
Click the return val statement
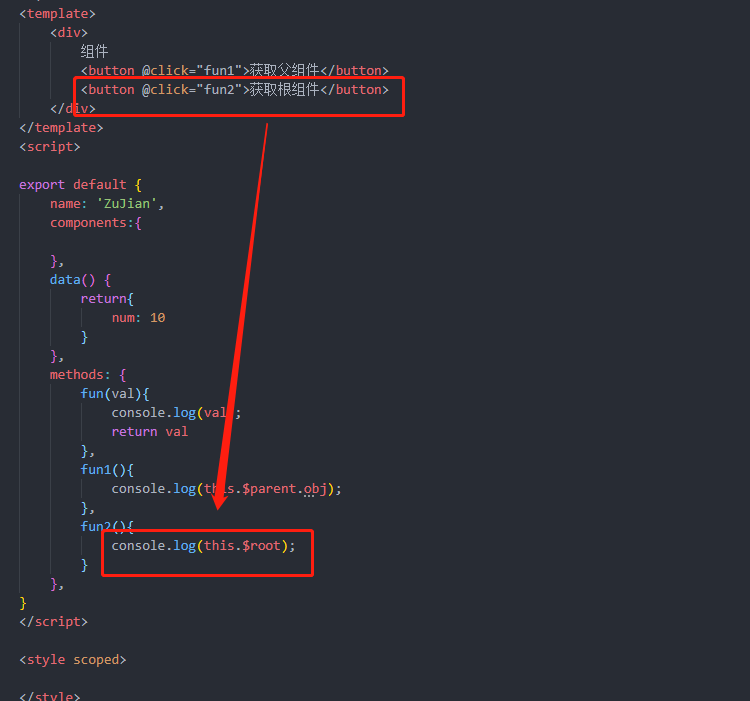(x=150, y=432)
